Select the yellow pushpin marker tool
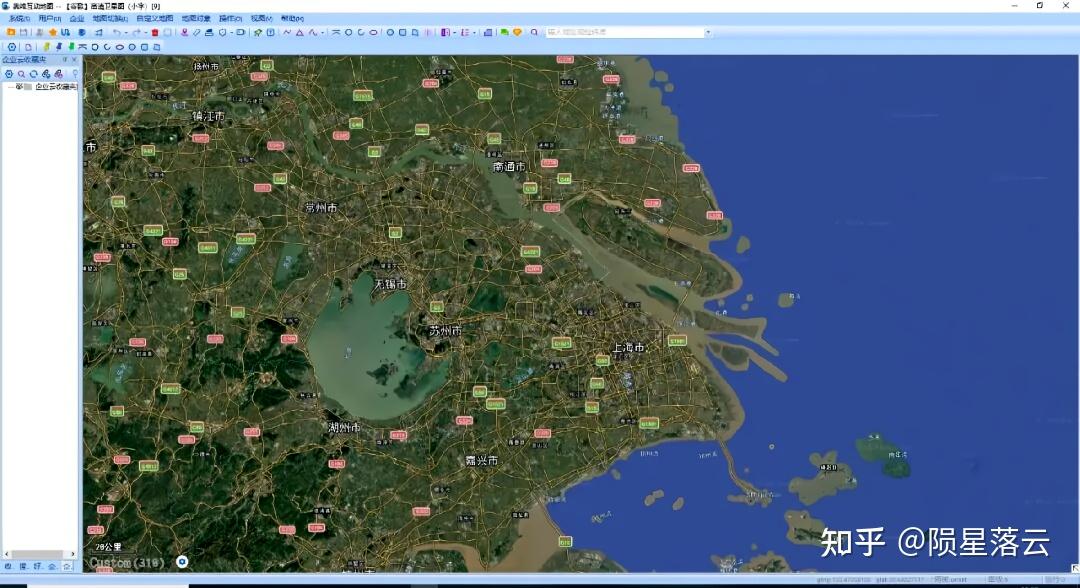 click(x=47, y=48)
